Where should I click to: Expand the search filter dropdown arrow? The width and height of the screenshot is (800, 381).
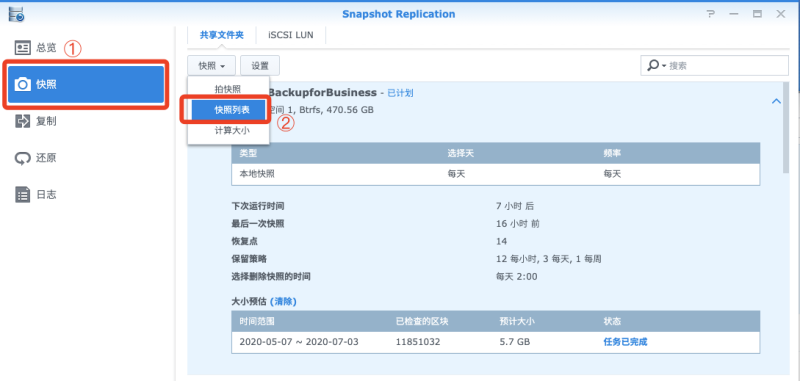664,66
